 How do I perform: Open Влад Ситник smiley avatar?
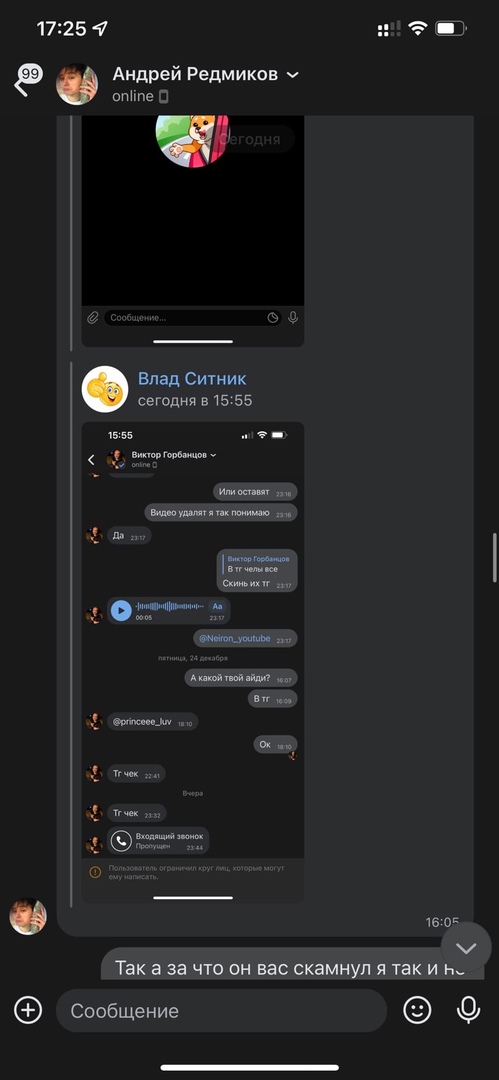[x=105, y=389]
